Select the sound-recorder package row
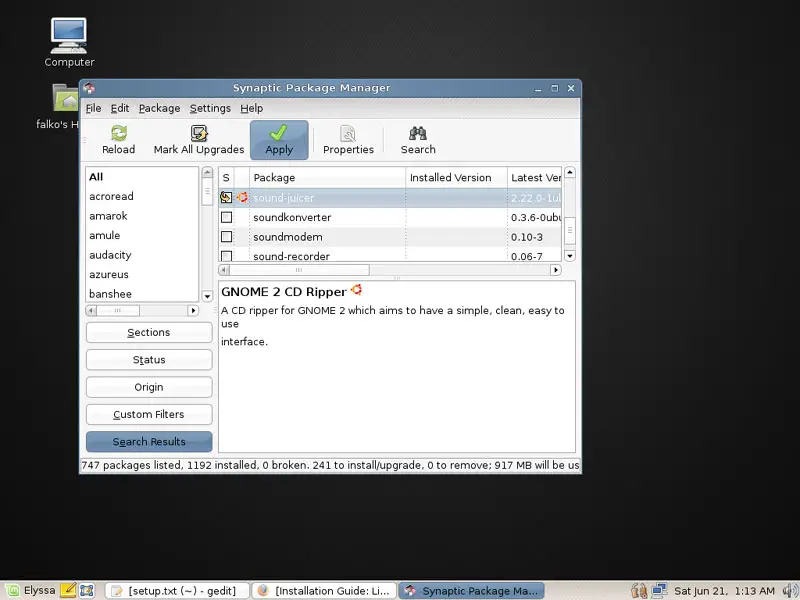 [x=390, y=255]
